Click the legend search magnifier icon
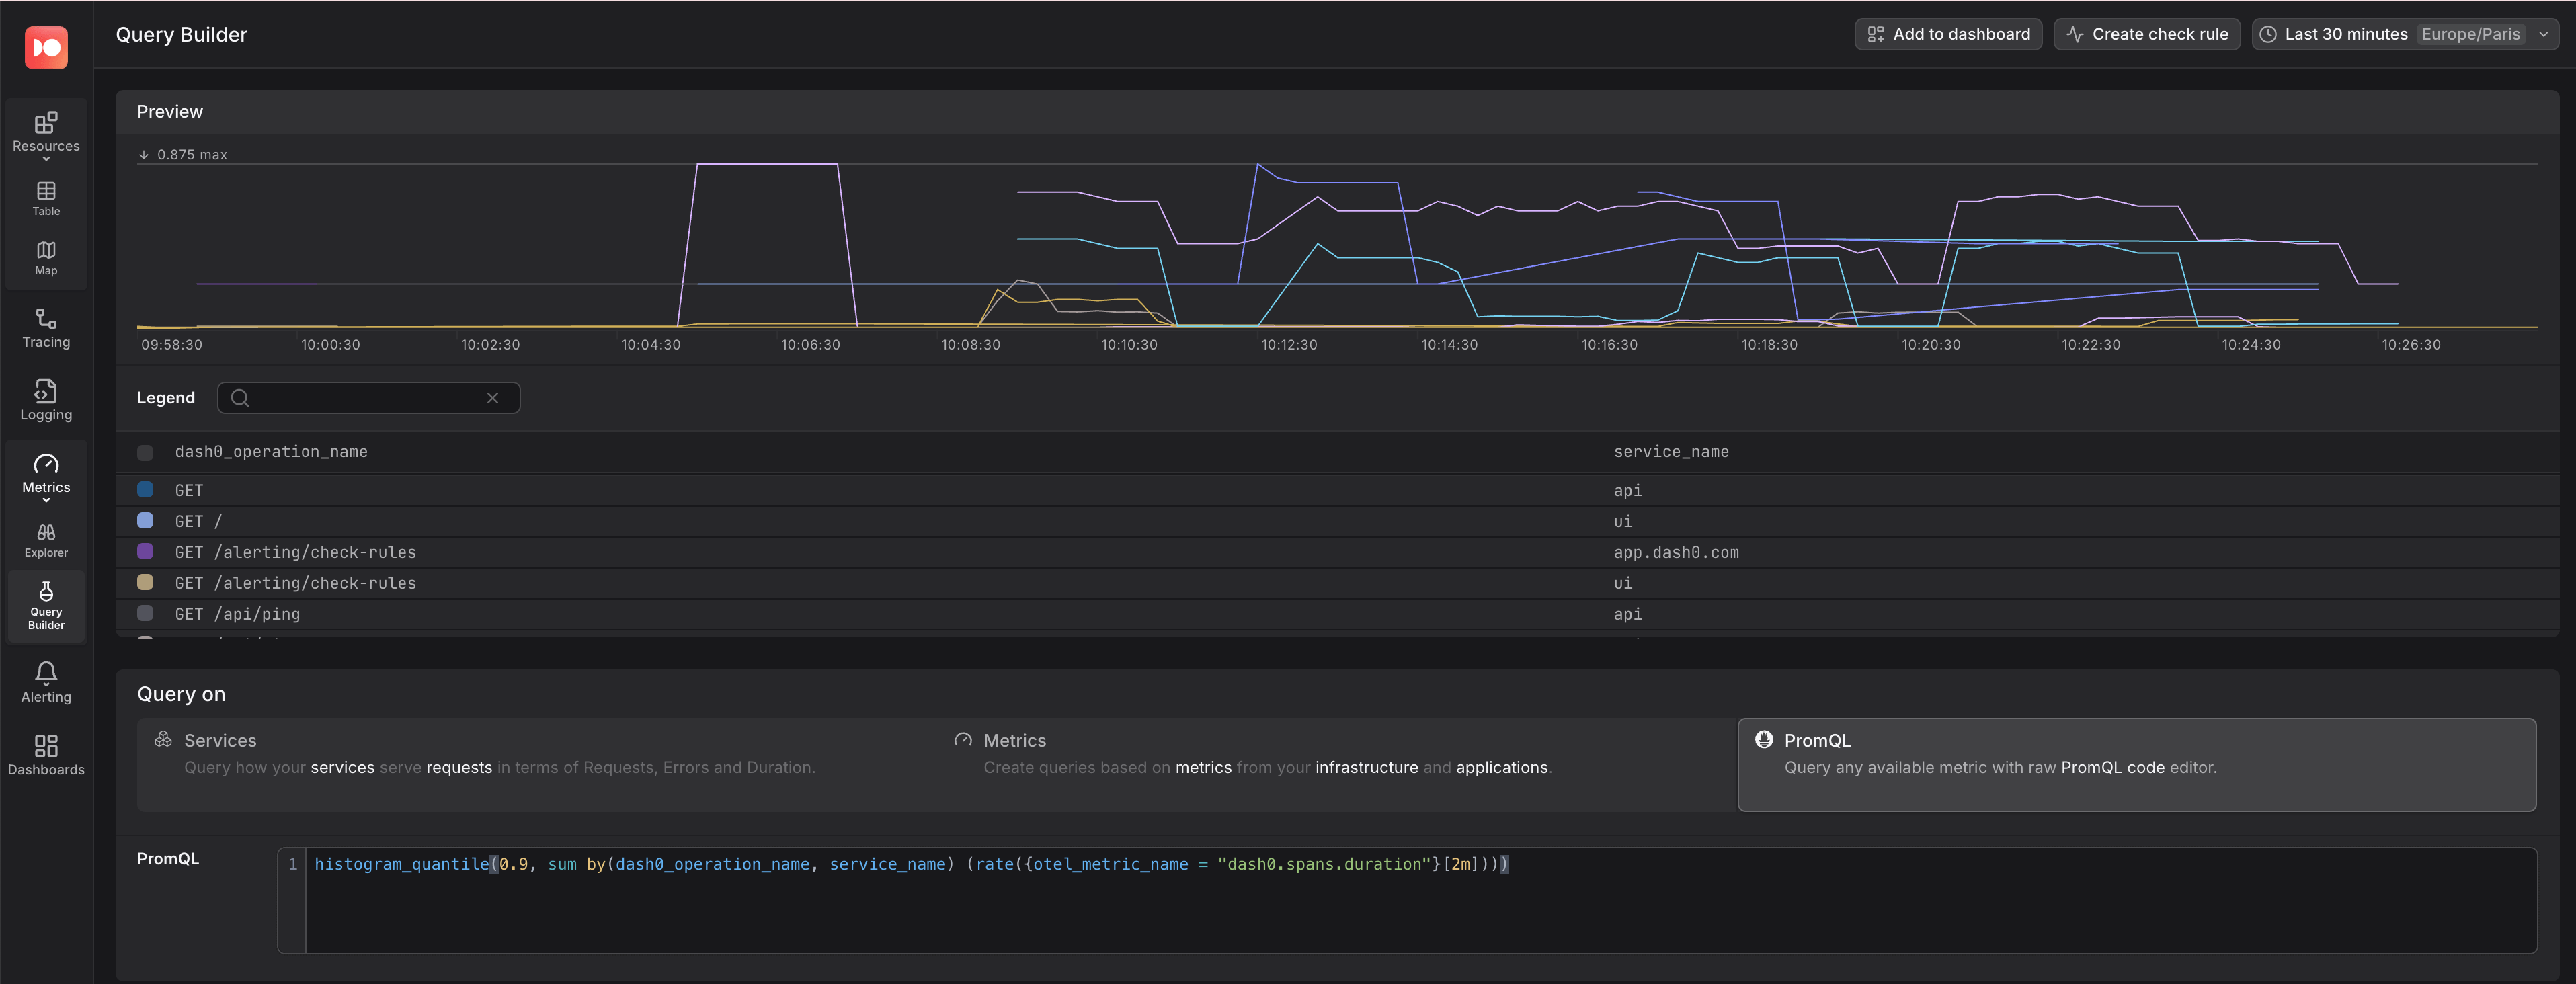Screen dimensions: 2576x984 240,398
